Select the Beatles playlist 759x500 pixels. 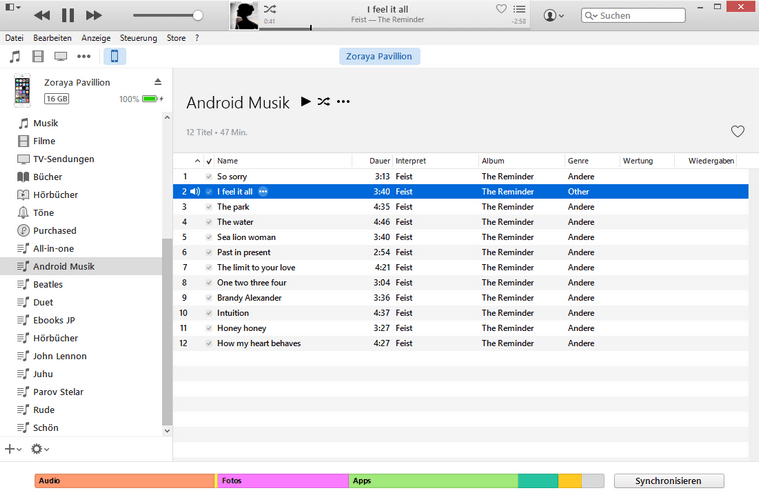coord(47,284)
